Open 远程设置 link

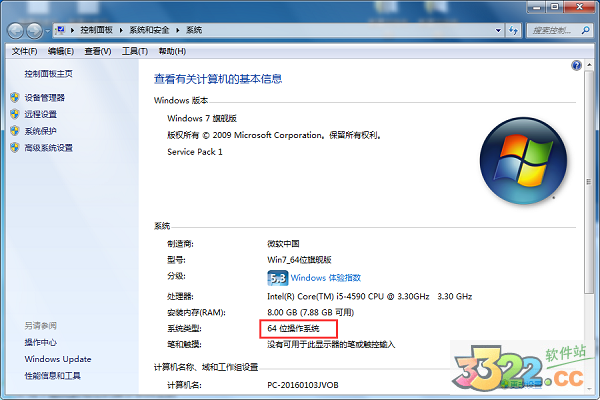pyautogui.click(x=41, y=114)
